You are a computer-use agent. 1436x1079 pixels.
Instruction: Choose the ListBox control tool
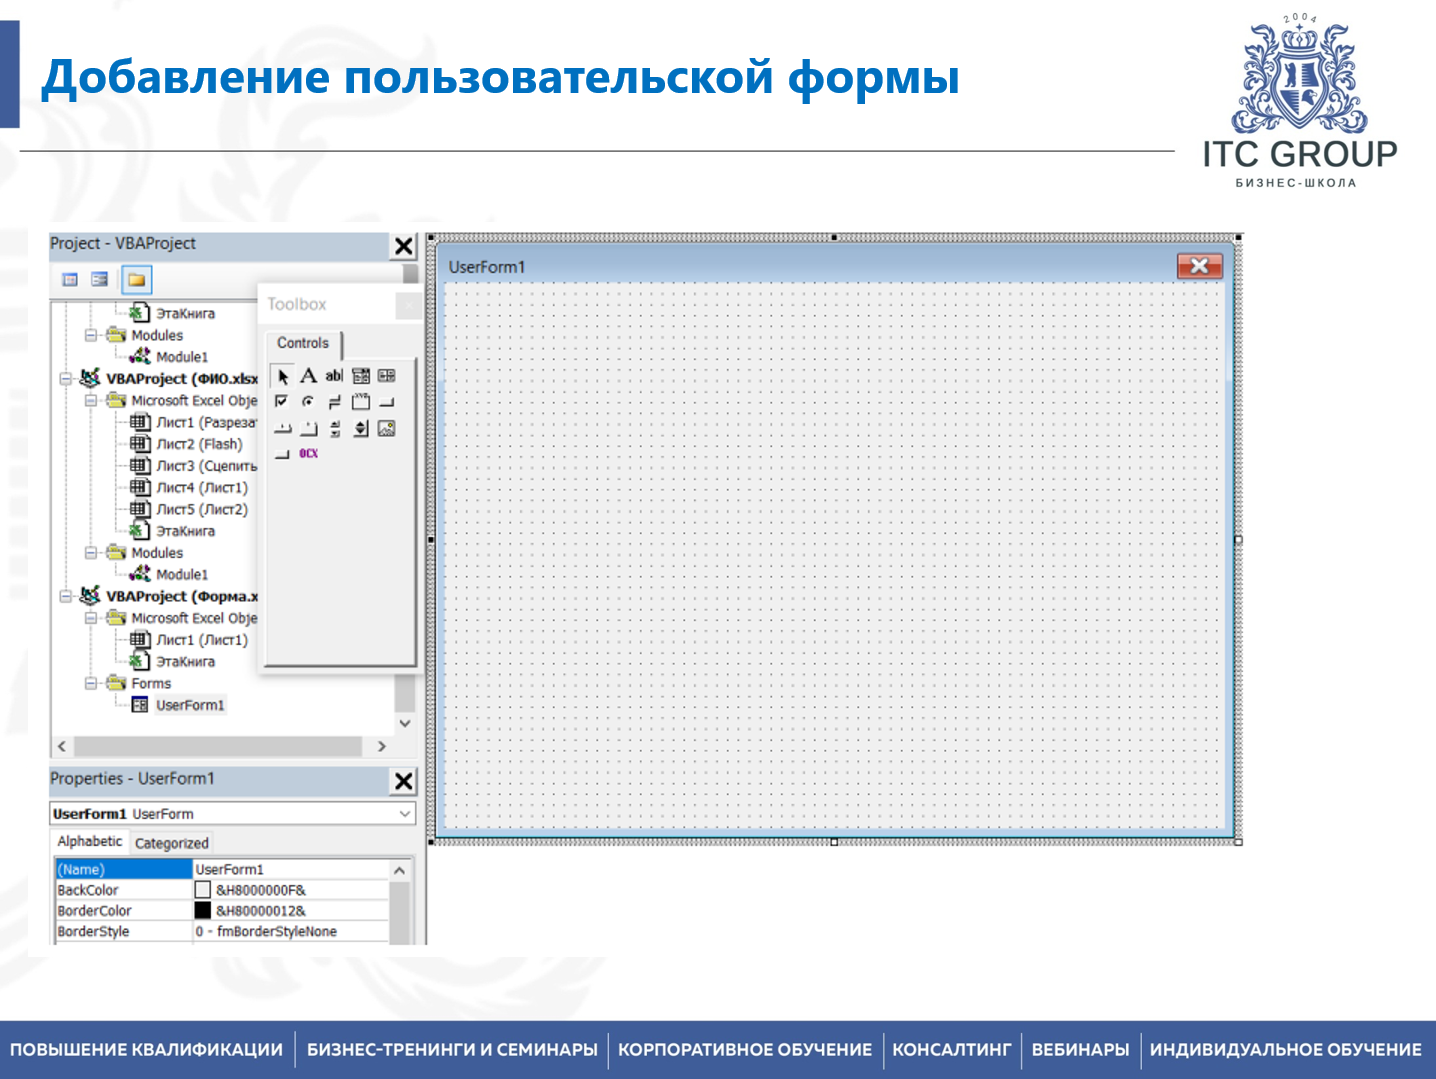point(387,376)
